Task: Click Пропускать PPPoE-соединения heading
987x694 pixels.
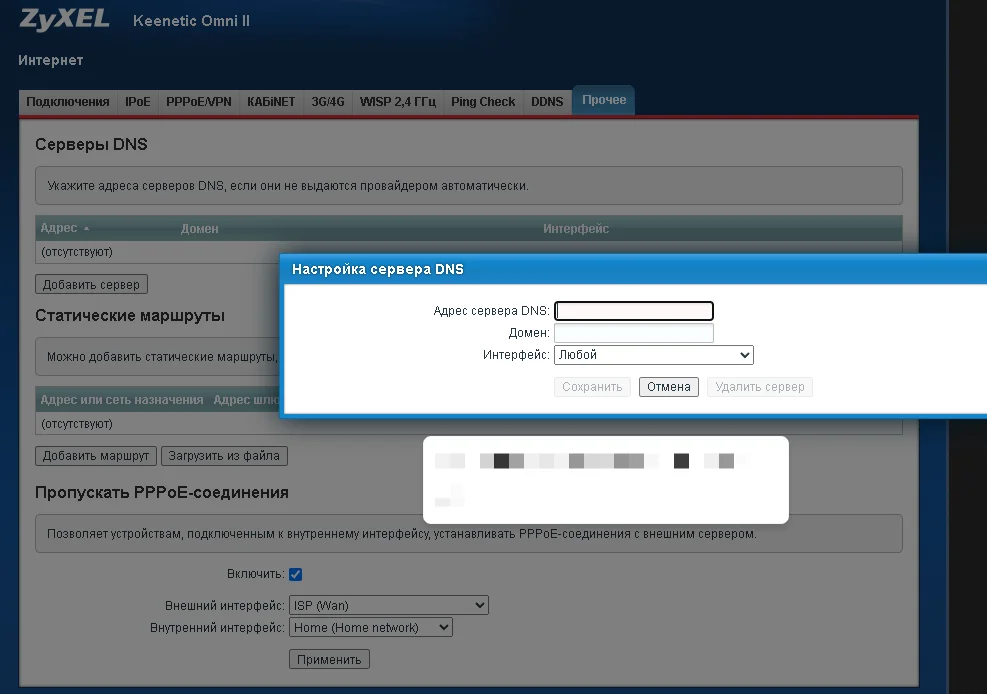Action: coord(162,492)
